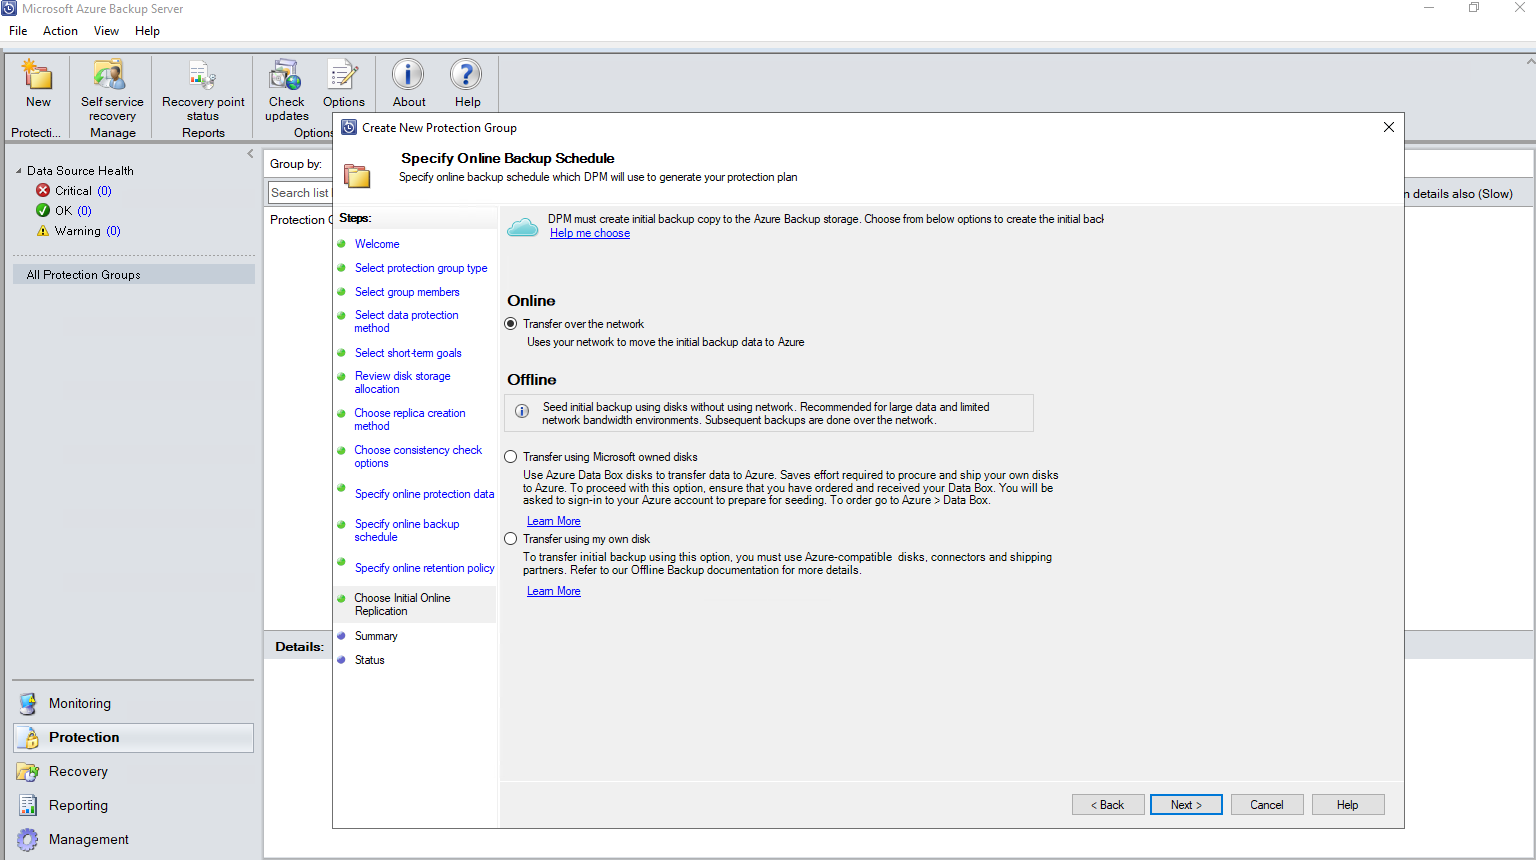The image size is (1536, 860).
Task: Click the Summary step label
Action: (x=376, y=636)
